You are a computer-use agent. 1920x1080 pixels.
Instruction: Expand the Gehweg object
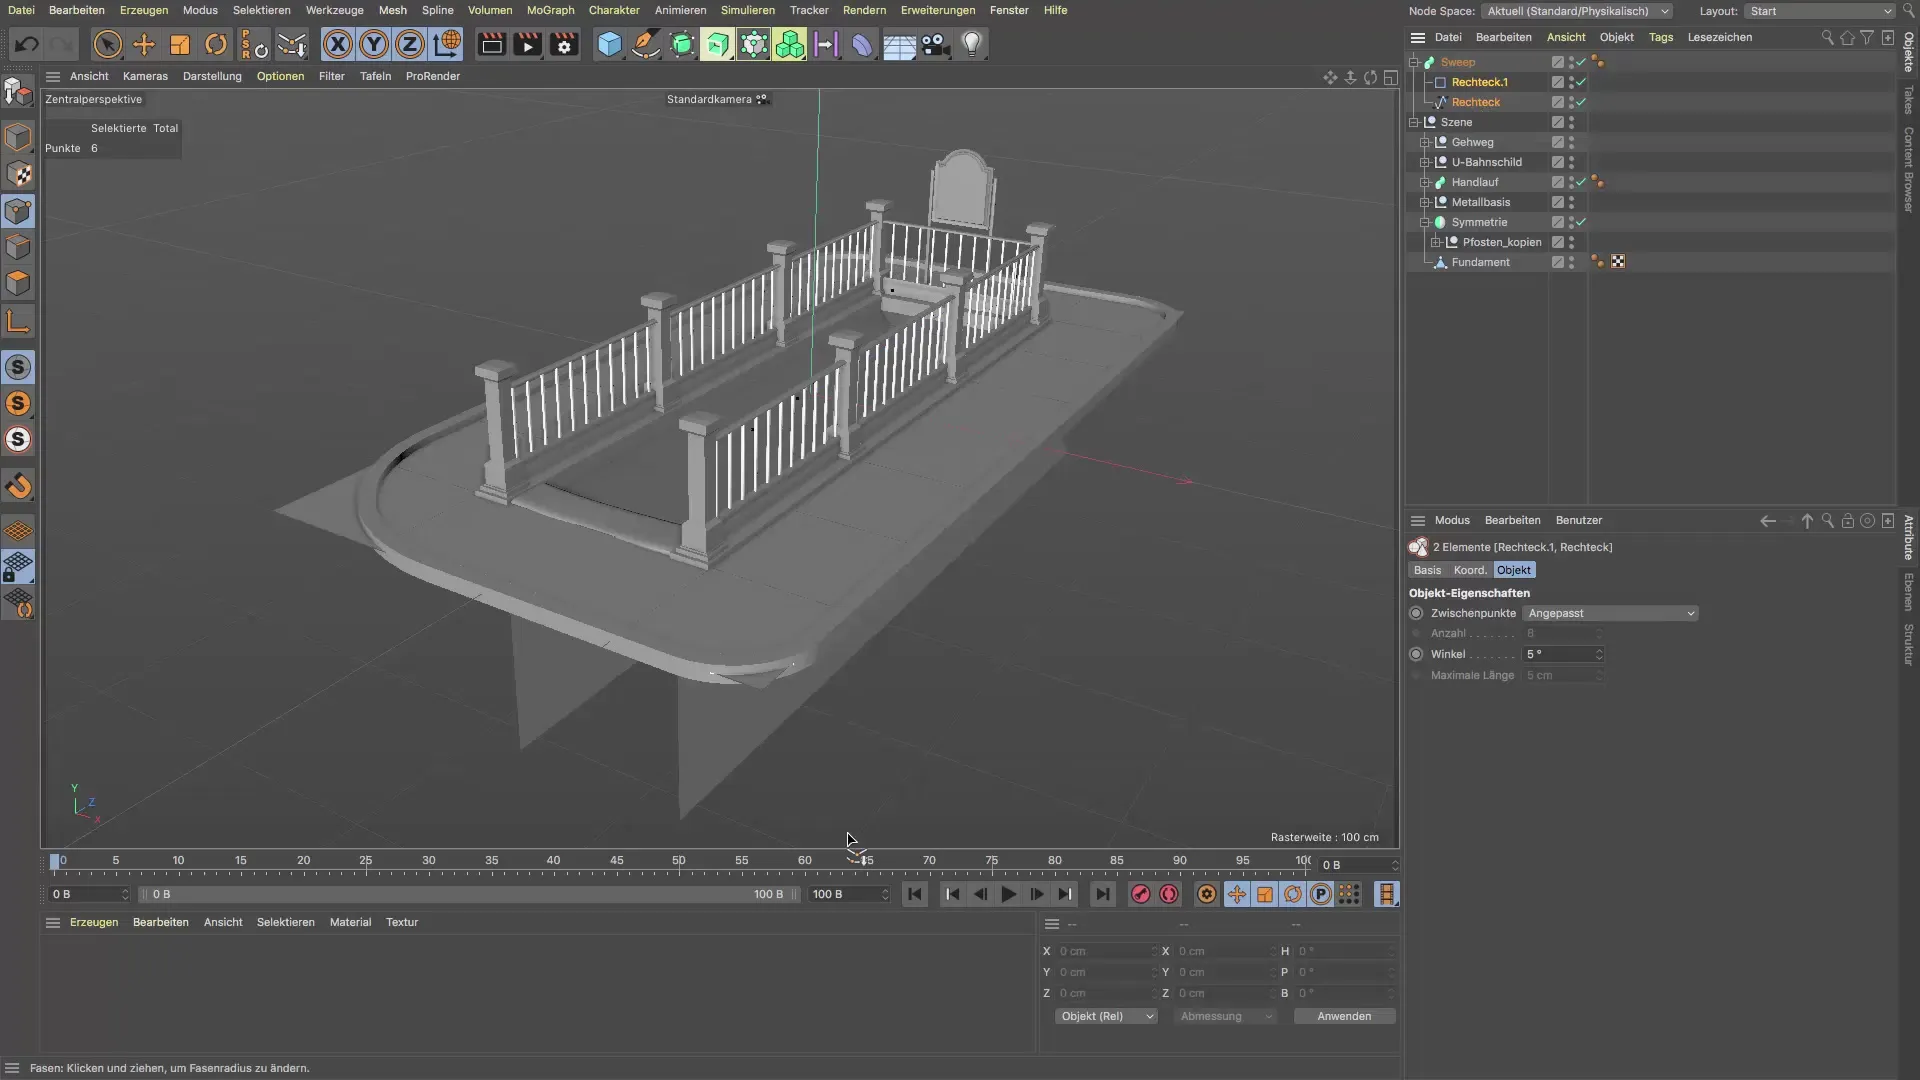pos(1425,142)
